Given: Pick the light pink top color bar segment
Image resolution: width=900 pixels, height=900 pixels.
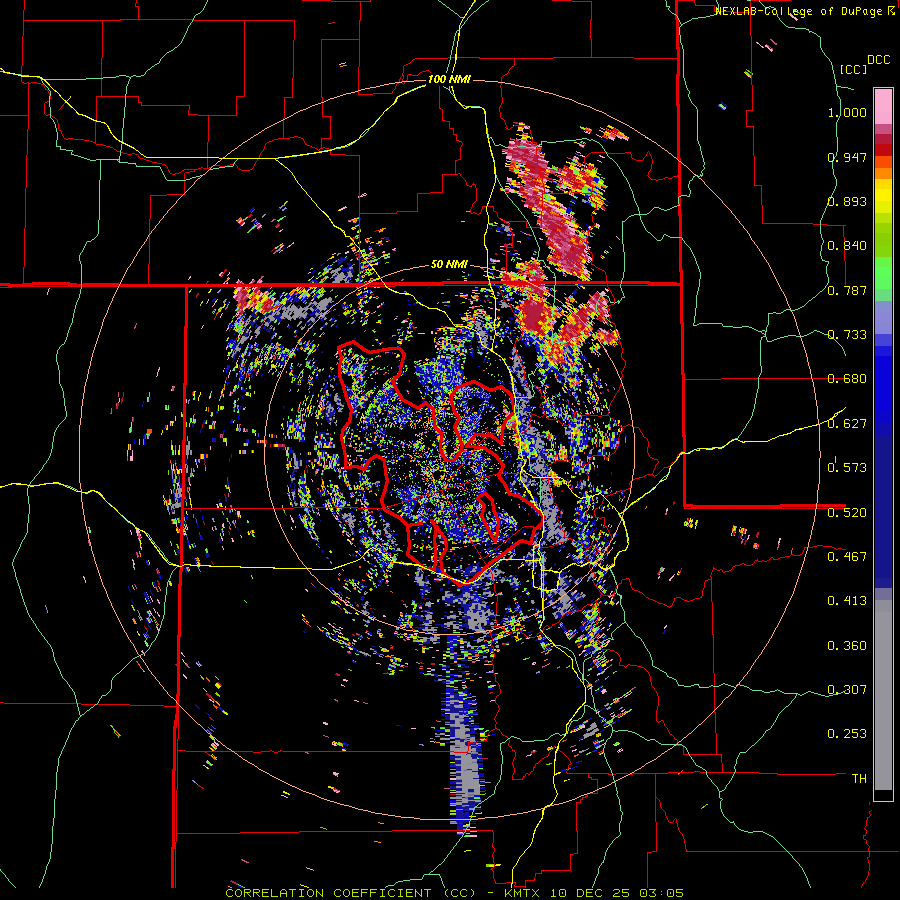Looking at the screenshot, I should (x=883, y=106).
